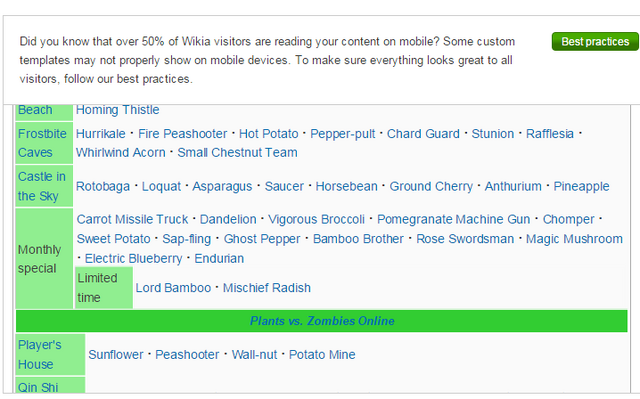640x399 pixels.
Task: Open the Potato Mine link
Action: point(322,355)
